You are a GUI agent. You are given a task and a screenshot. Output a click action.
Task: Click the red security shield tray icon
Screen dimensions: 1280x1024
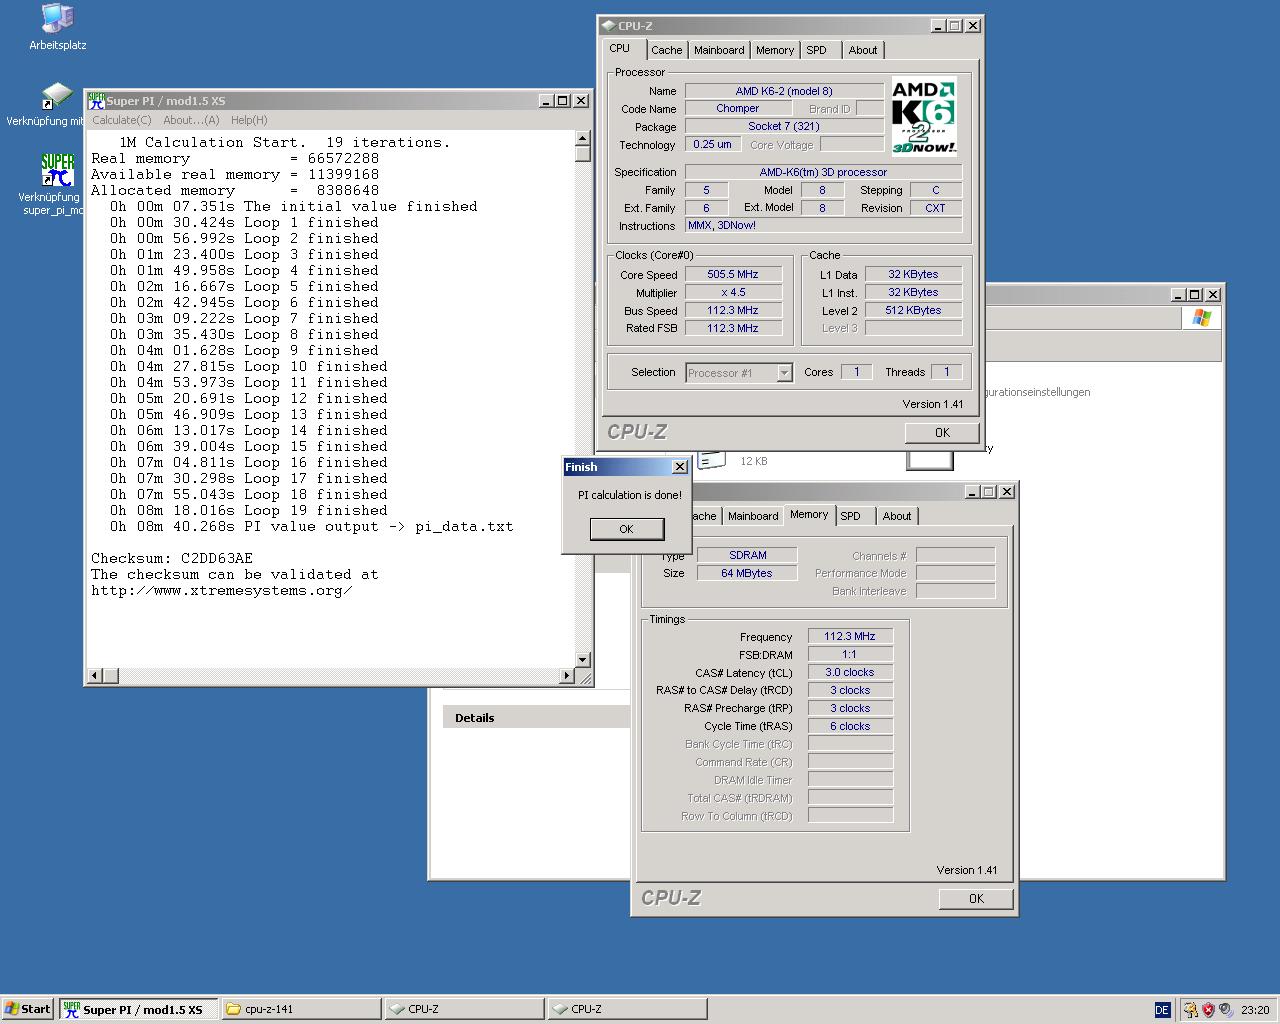(x=1208, y=1010)
